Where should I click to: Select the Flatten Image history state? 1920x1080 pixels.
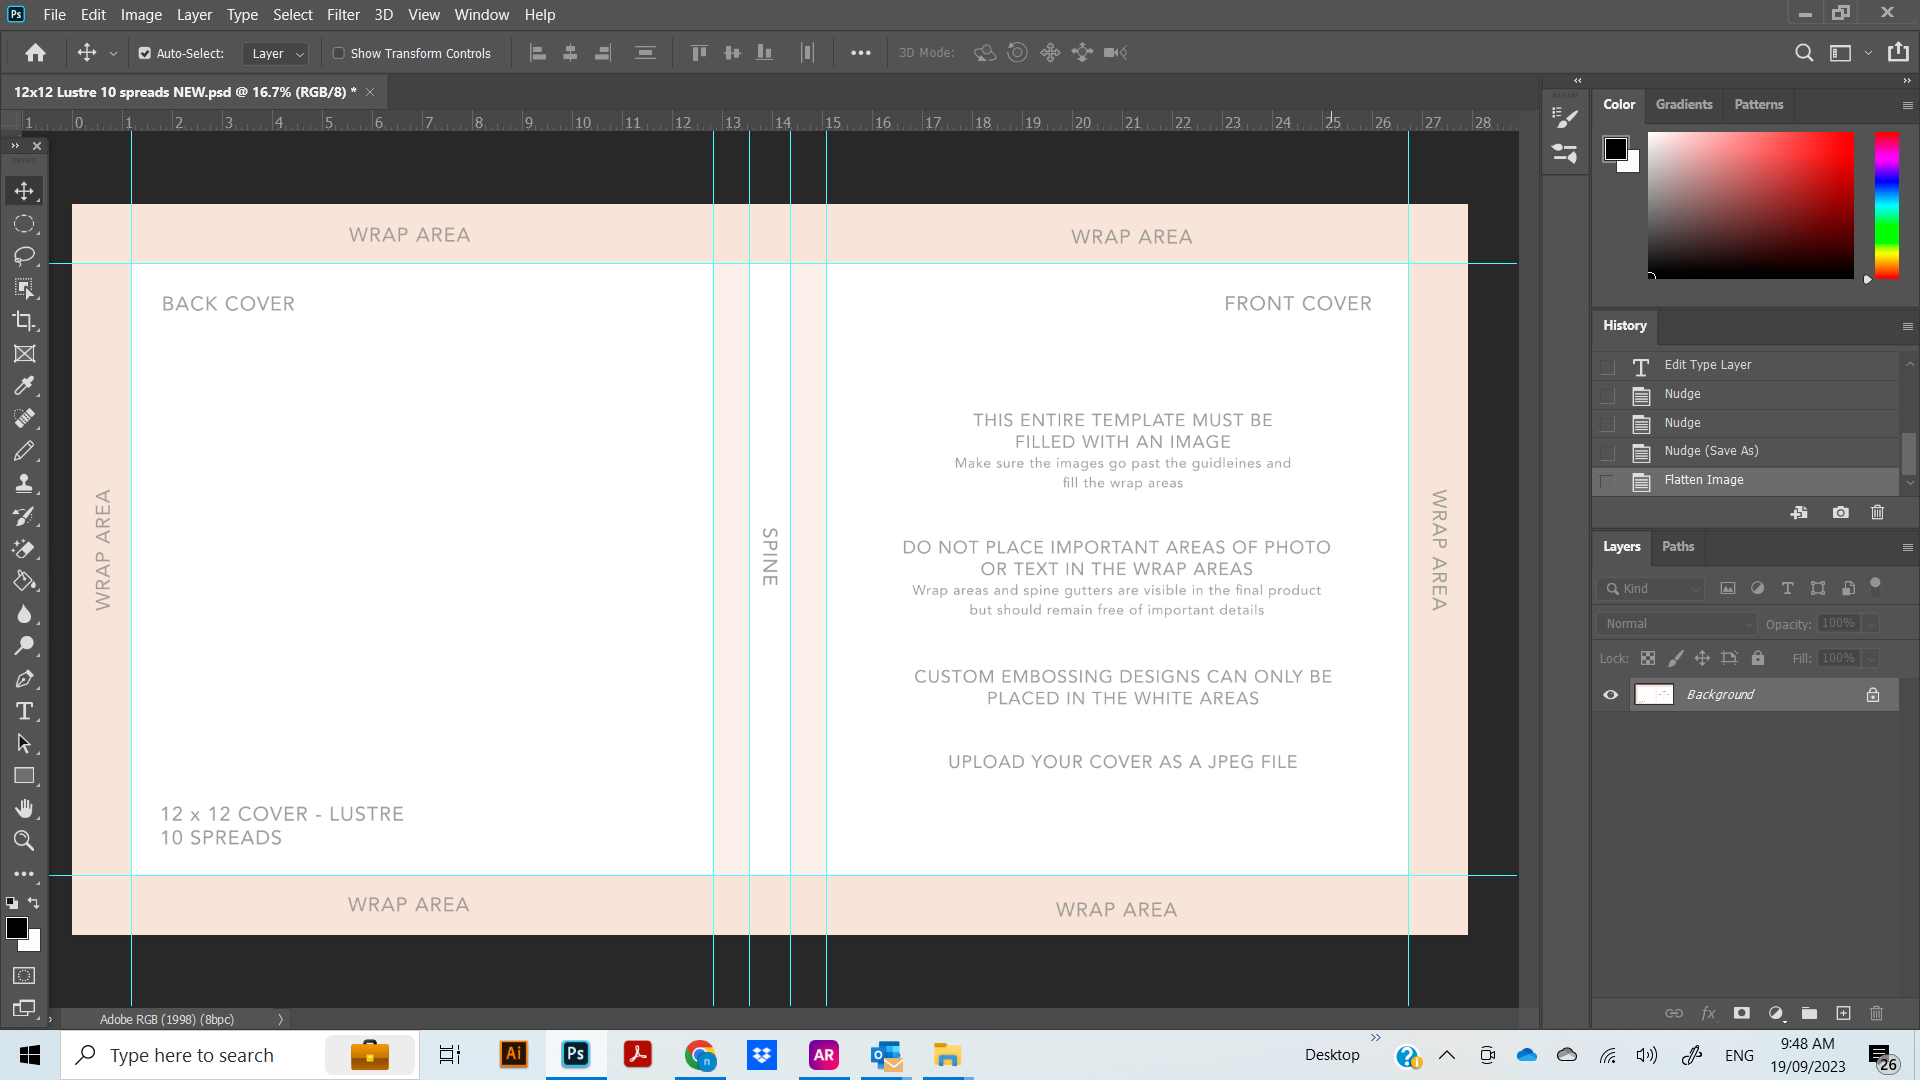[x=1703, y=480]
